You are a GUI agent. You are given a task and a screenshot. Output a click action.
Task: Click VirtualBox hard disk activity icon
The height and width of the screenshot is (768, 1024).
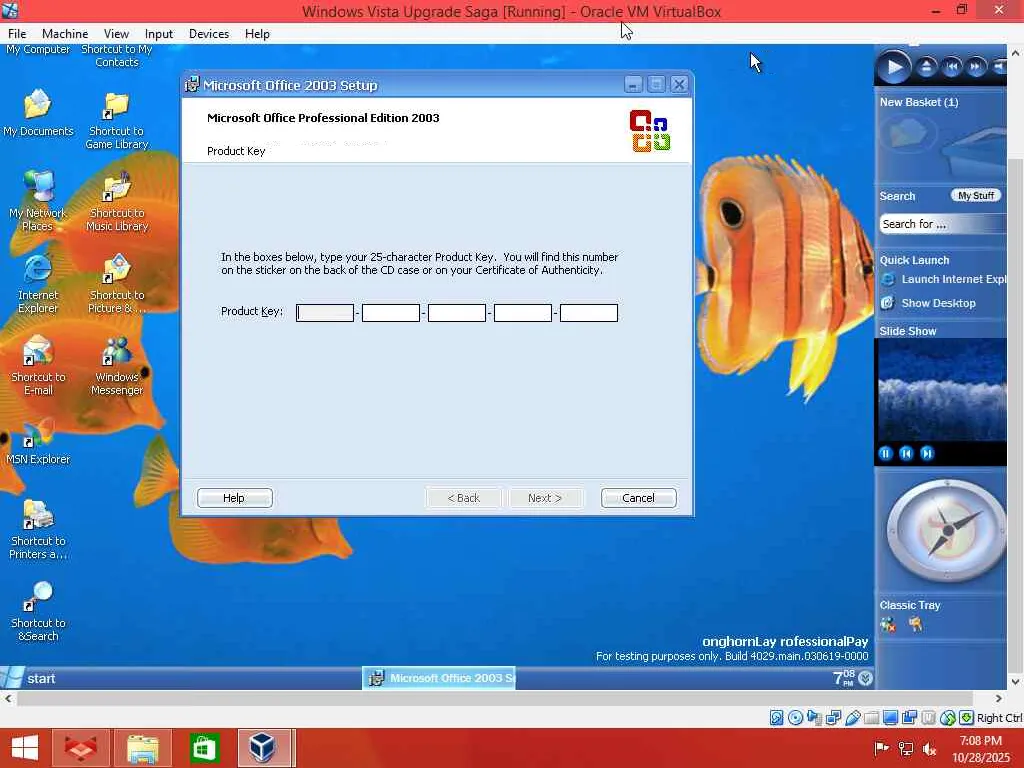[776, 718]
